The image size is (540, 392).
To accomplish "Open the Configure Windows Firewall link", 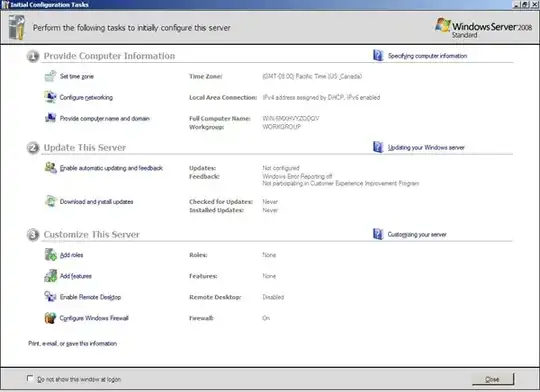I will tap(94, 318).
